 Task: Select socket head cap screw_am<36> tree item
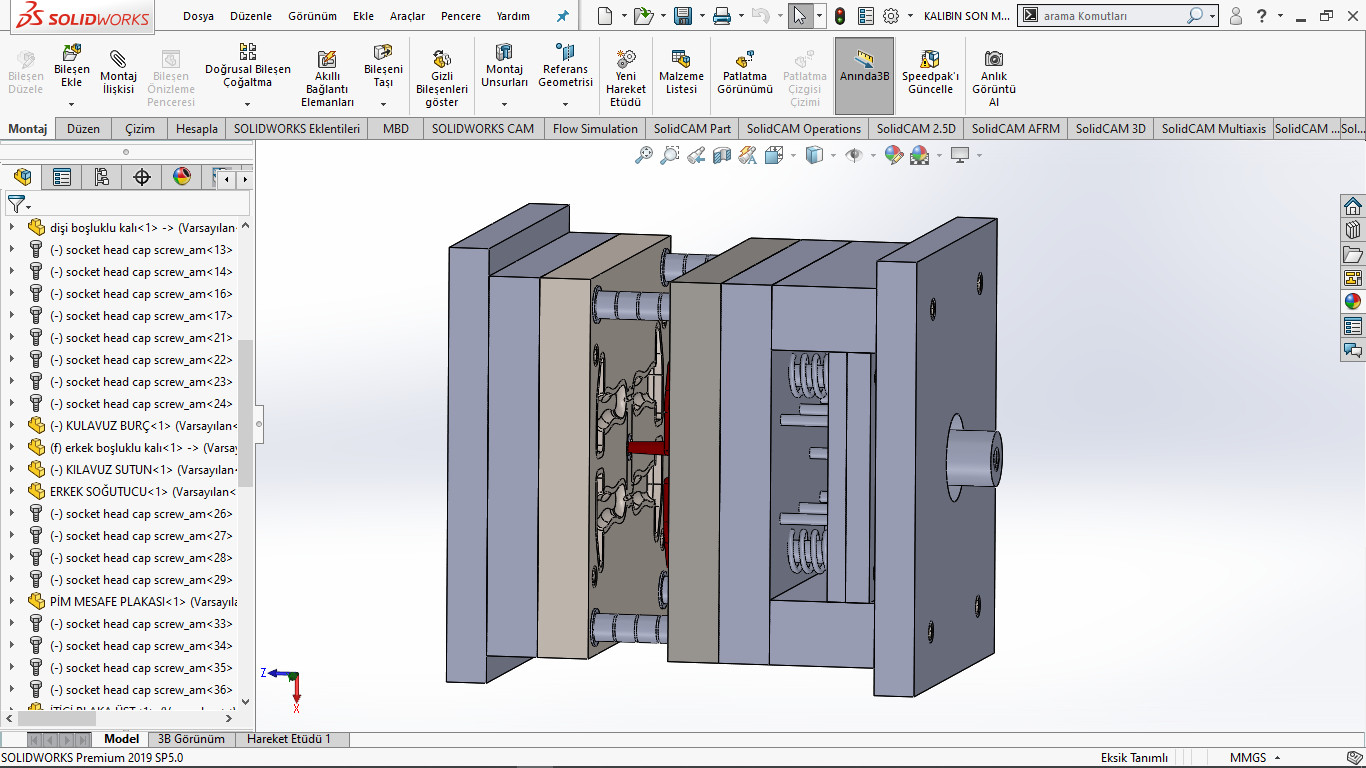coord(141,690)
